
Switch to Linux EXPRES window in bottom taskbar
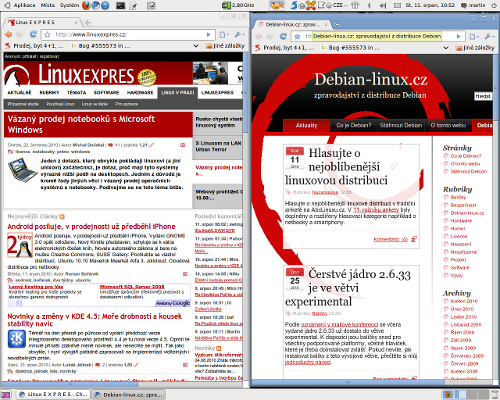[53, 394]
